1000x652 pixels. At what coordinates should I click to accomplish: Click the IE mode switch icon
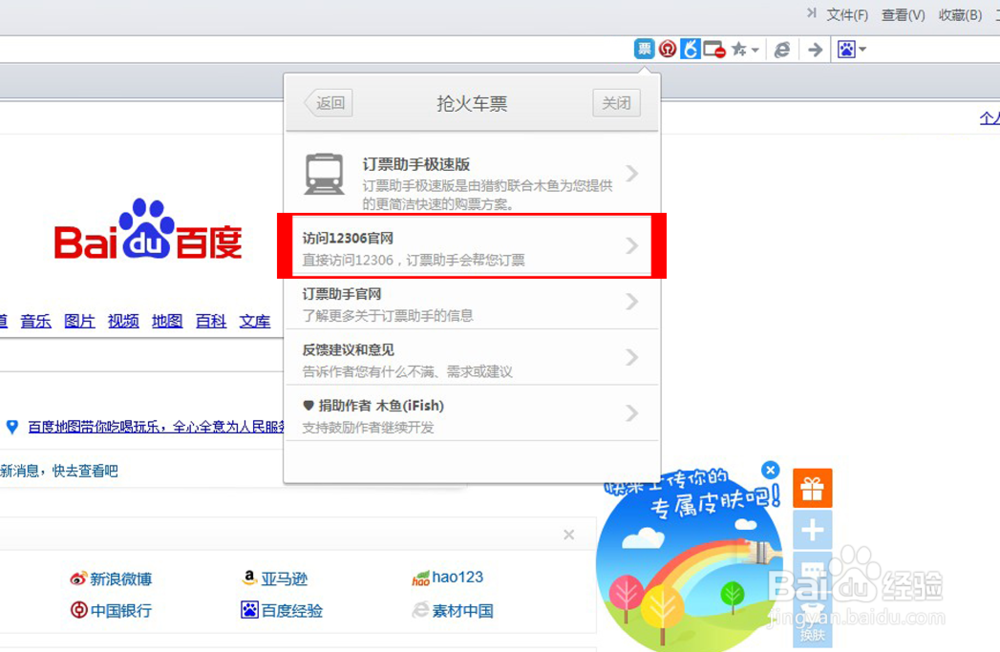(x=782, y=49)
